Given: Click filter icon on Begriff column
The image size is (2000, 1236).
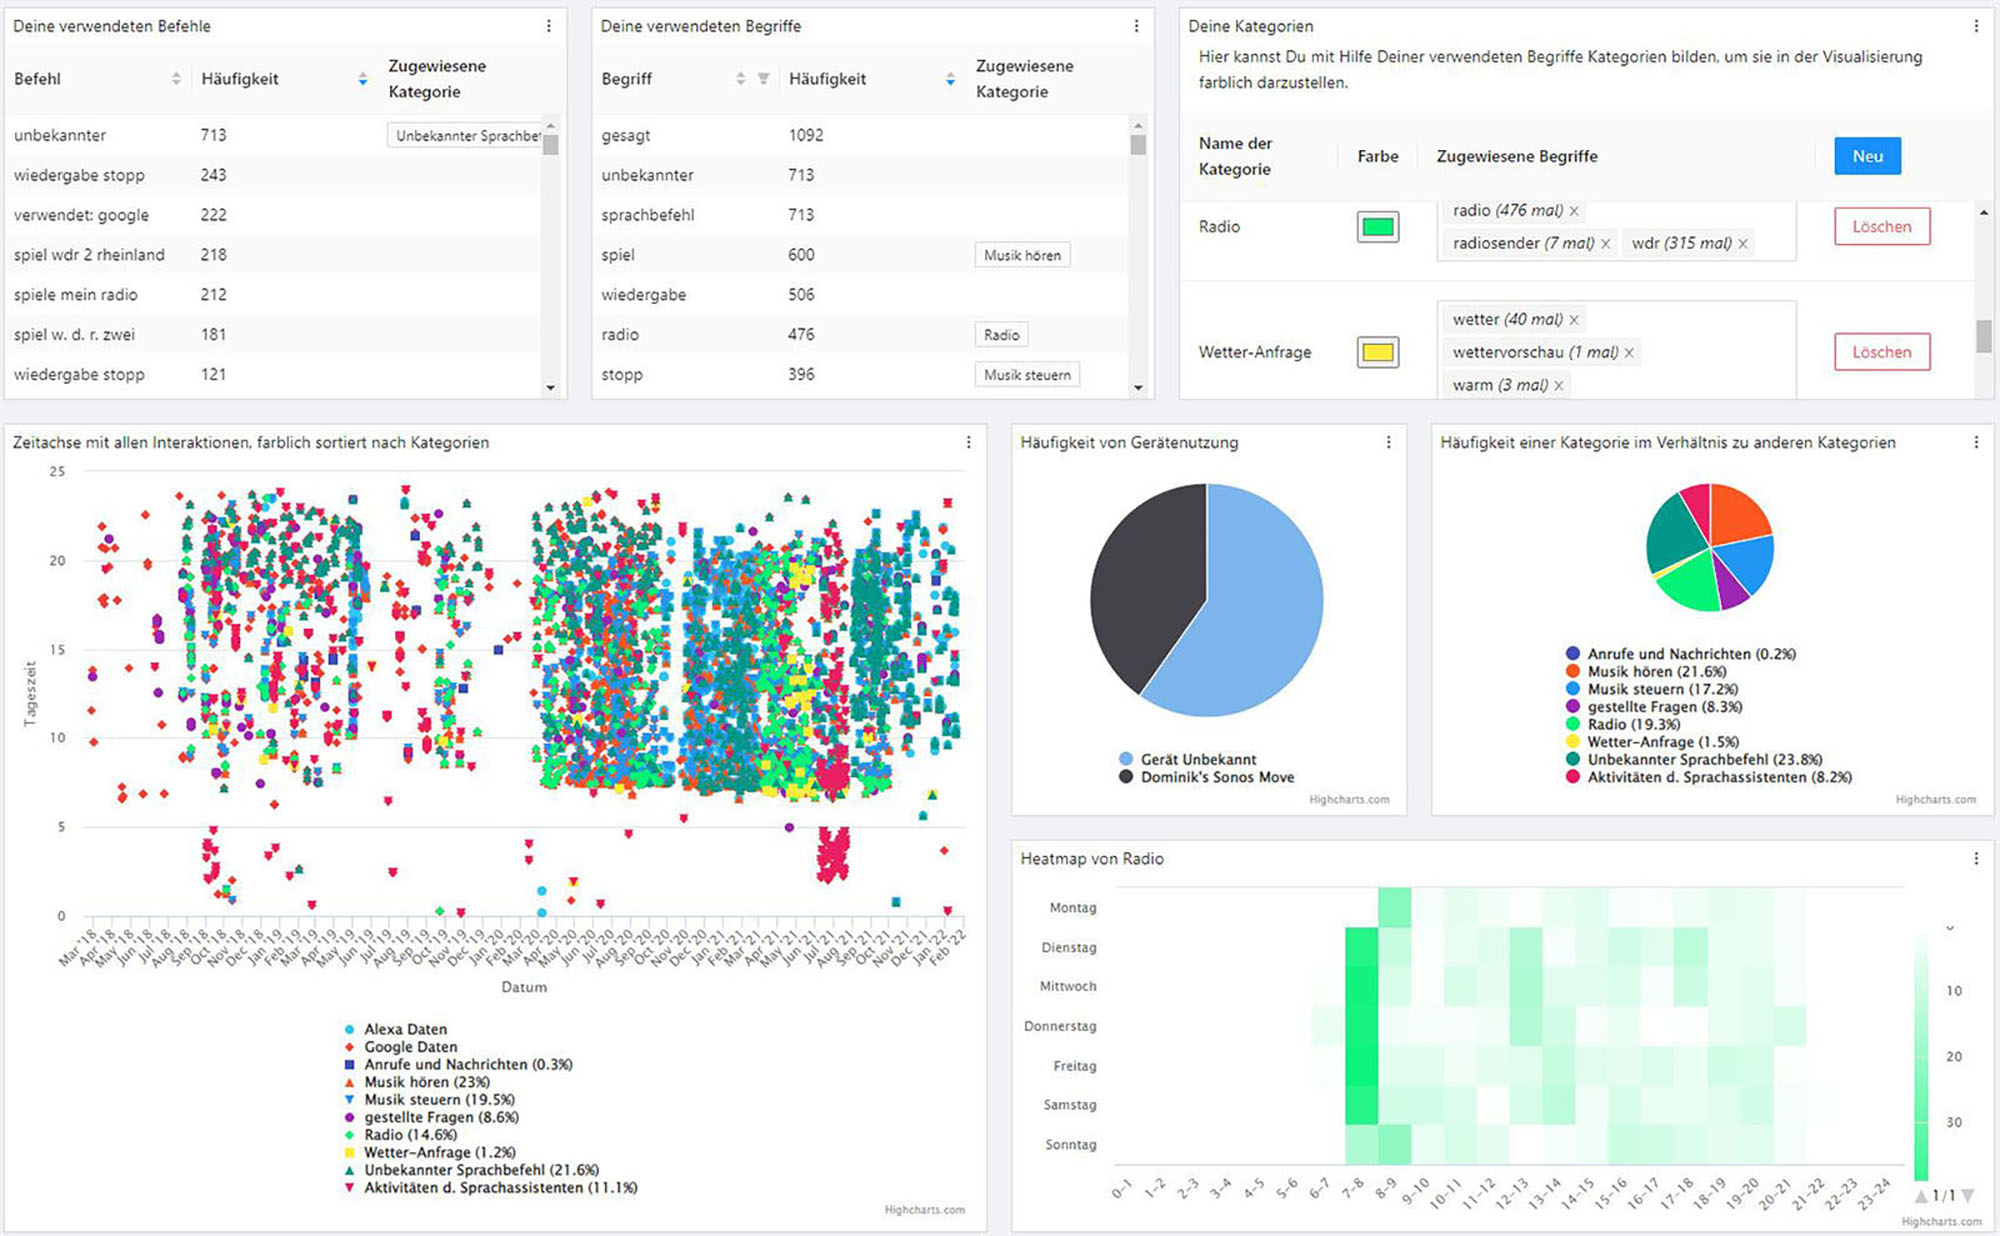Looking at the screenshot, I should (763, 79).
